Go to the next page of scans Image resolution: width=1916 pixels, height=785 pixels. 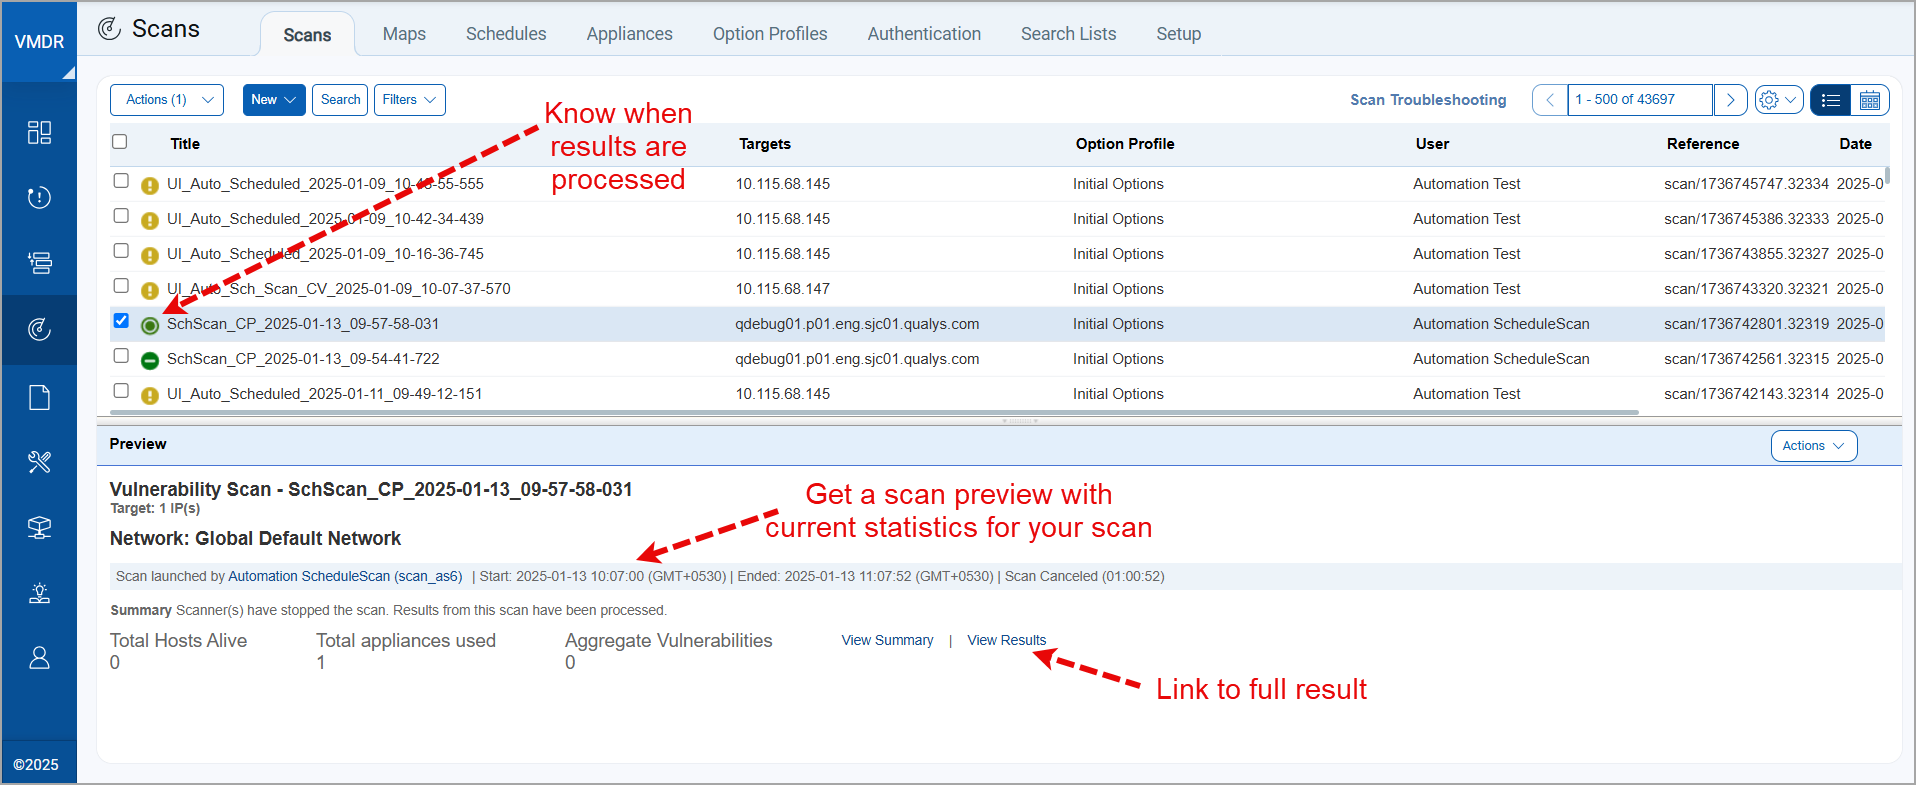(1731, 100)
